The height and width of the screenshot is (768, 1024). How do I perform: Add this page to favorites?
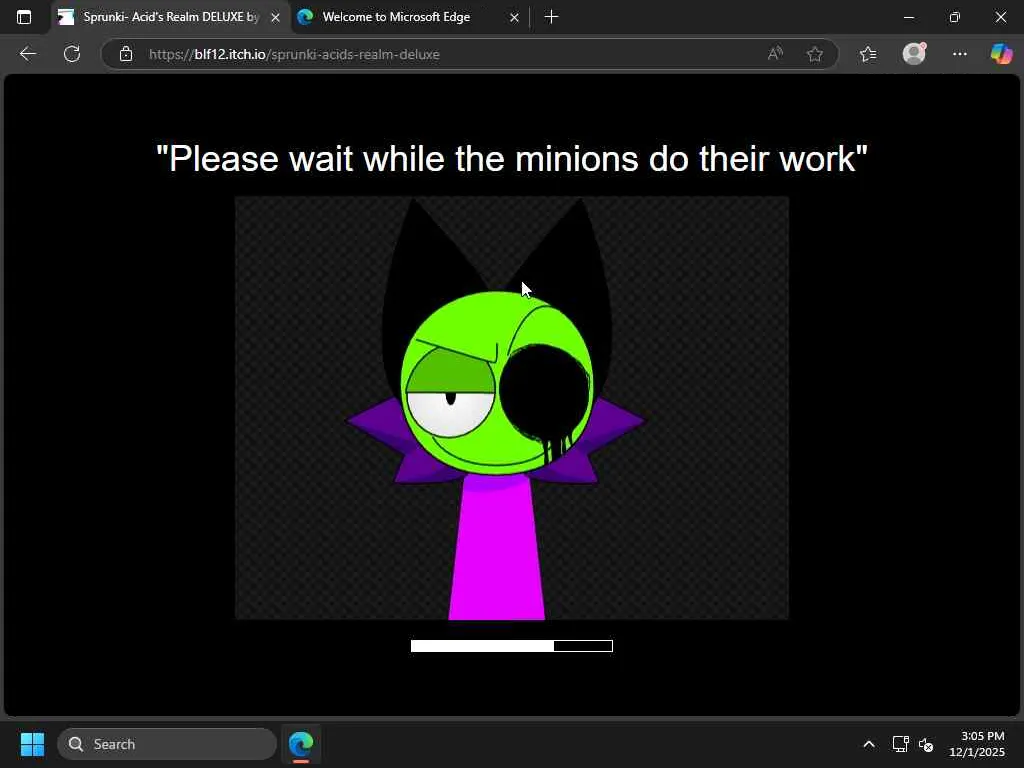point(814,54)
